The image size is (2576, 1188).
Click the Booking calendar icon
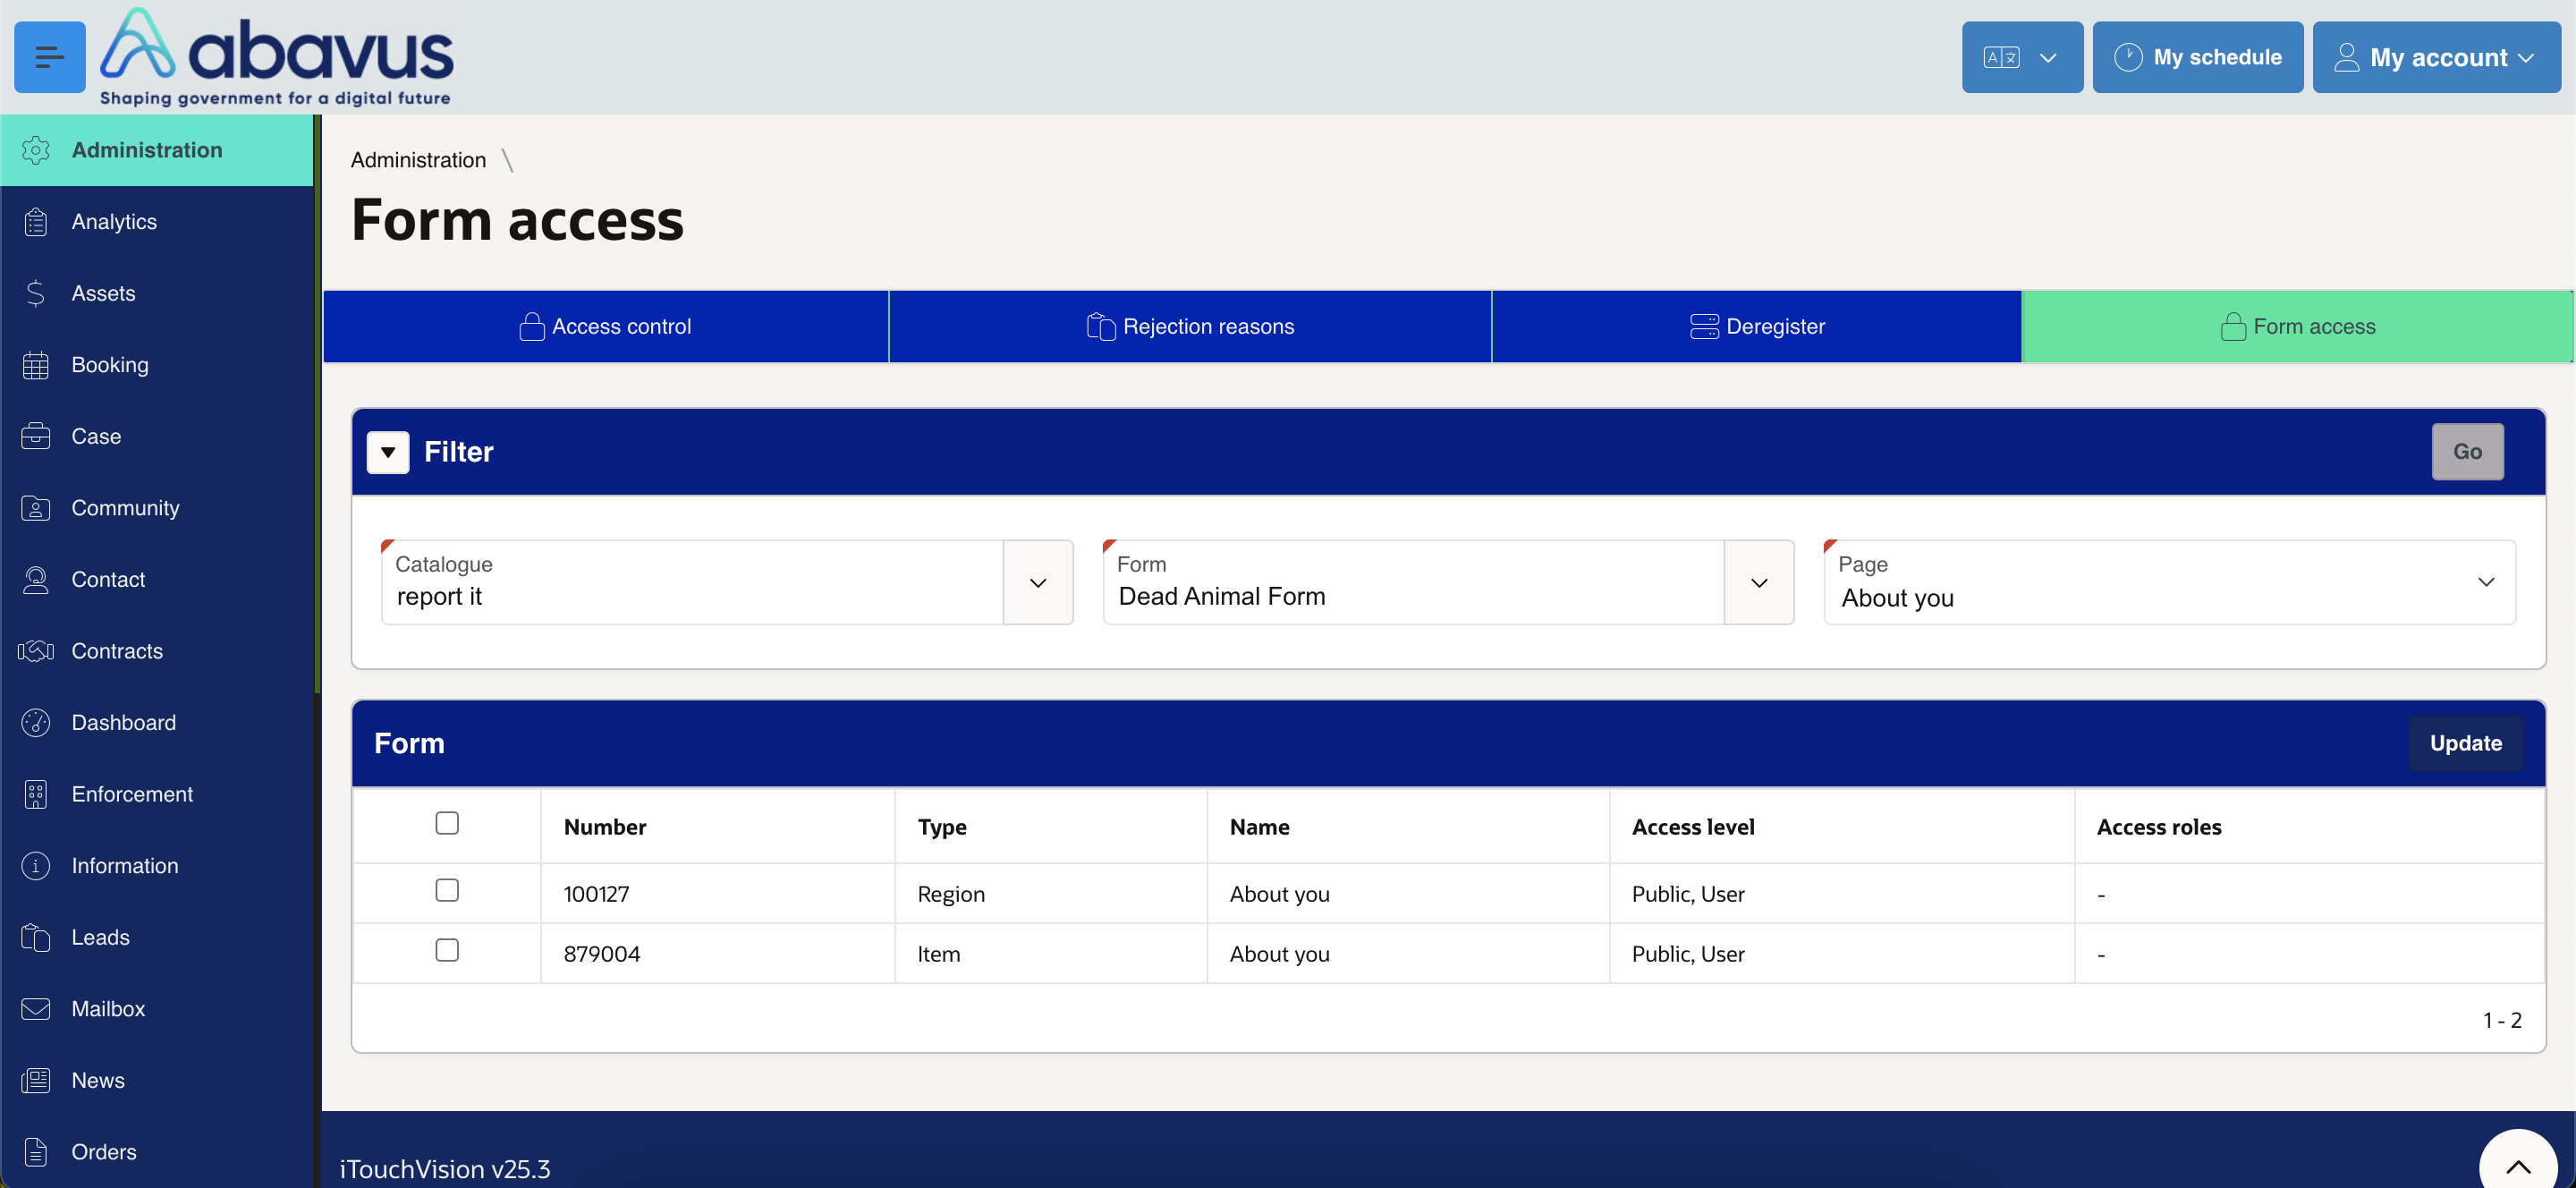point(36,365)
